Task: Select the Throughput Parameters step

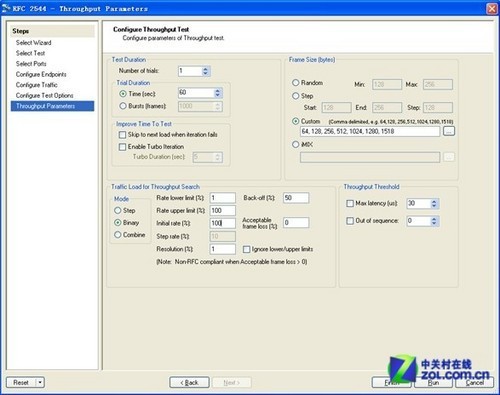Action: (x=52, y=106)
